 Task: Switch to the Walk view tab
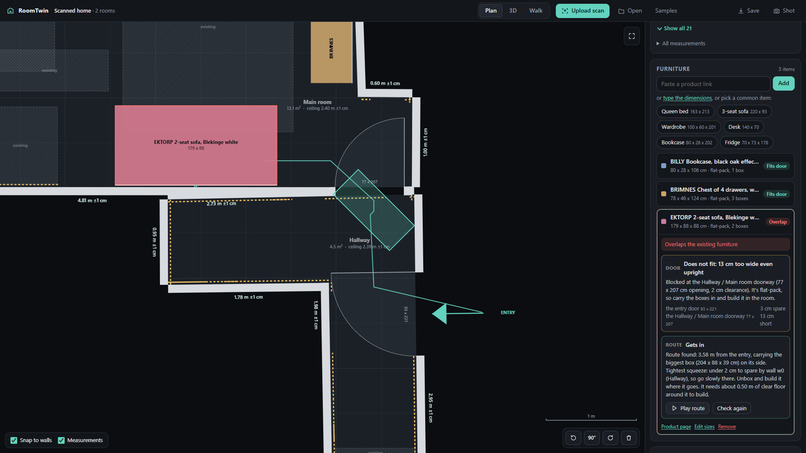536,10
